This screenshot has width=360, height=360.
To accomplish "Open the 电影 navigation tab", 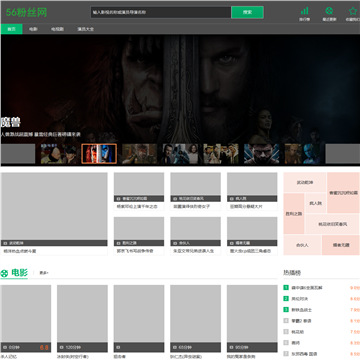I will 33,29.
